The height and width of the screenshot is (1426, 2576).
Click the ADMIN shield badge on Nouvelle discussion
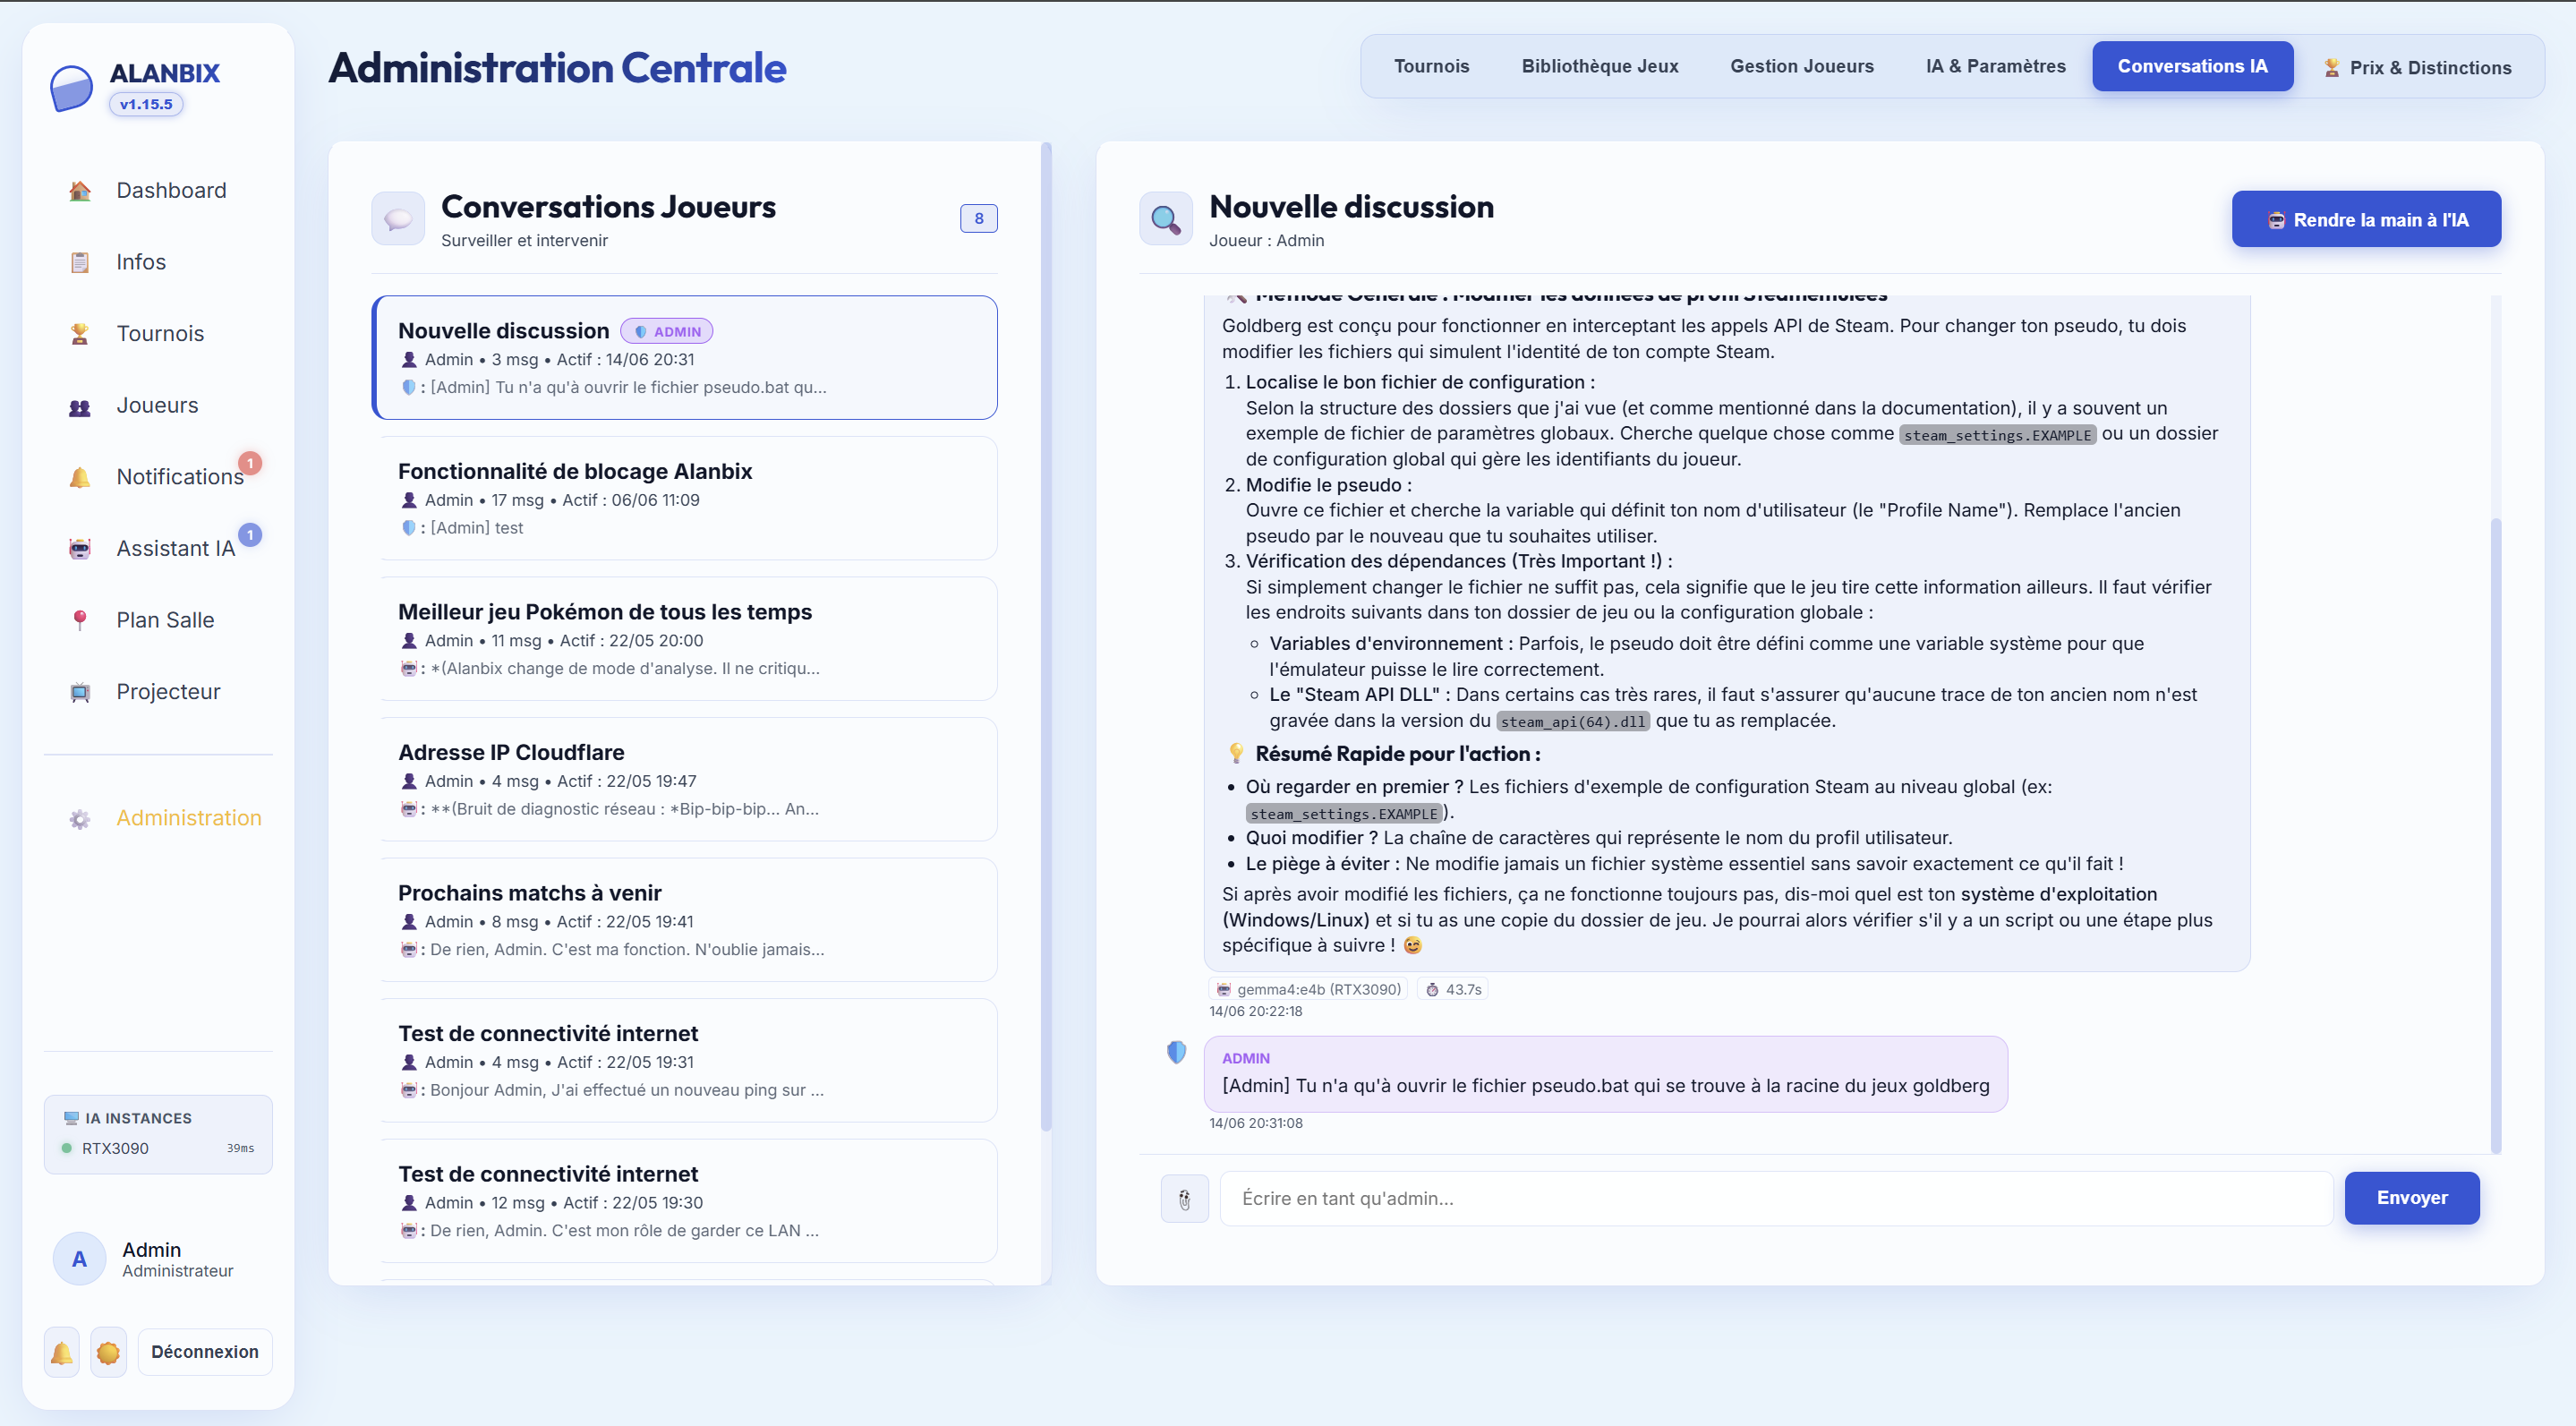667,331
